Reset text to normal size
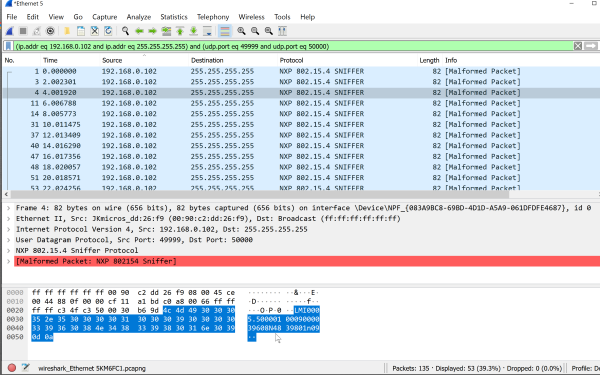The image size is (600, 375). coord(269,31)
